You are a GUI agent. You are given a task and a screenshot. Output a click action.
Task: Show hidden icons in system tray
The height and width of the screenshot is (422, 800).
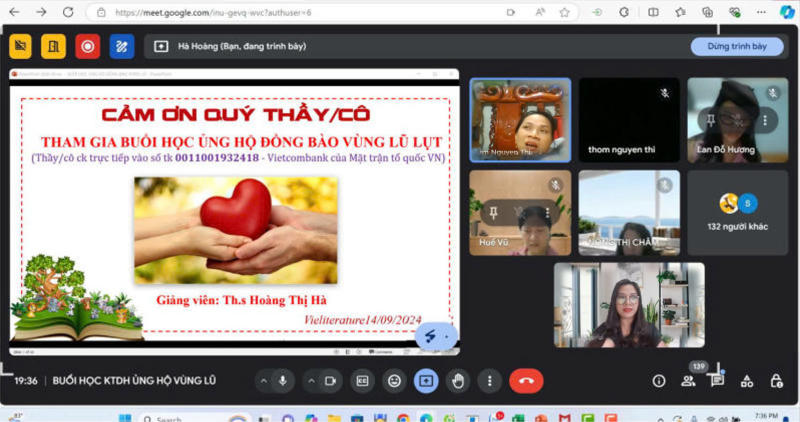[x=660, y=418]
